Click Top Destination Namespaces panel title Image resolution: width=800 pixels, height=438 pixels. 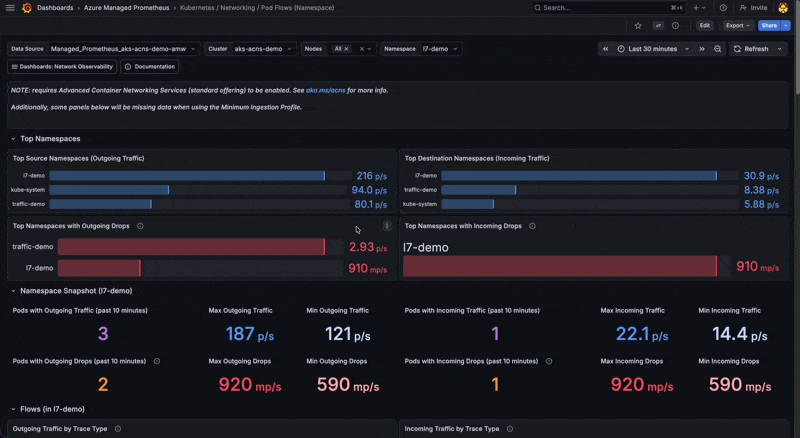click(477, 158)
